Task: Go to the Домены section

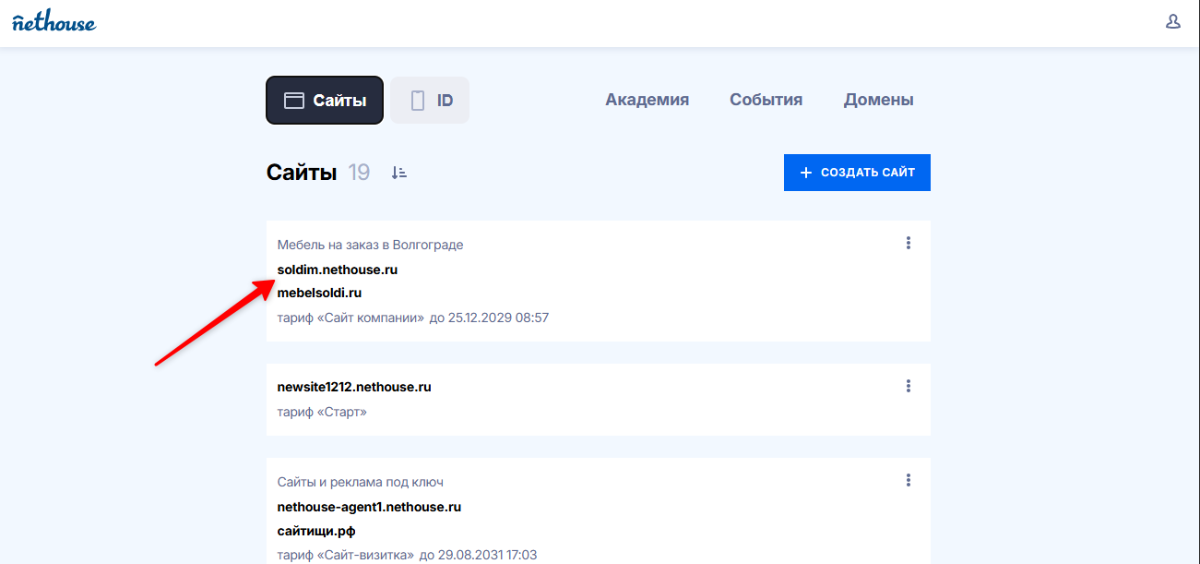Action: click(x=879, y=100)
